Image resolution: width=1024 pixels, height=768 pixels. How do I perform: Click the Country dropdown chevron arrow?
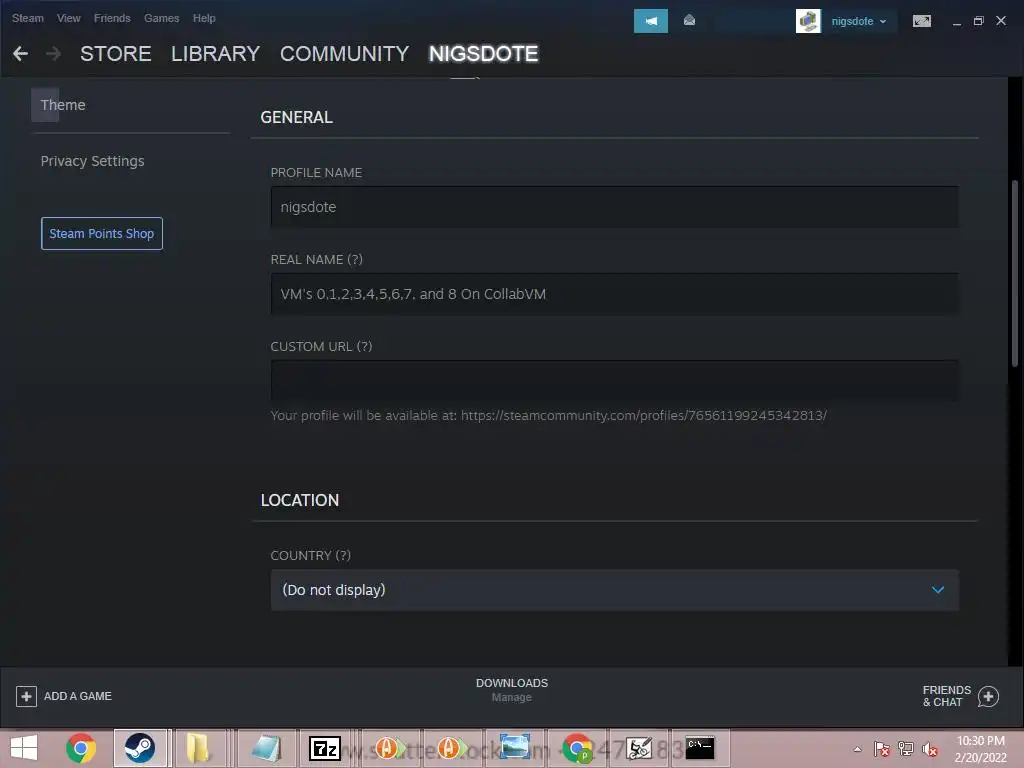point(938,590)
